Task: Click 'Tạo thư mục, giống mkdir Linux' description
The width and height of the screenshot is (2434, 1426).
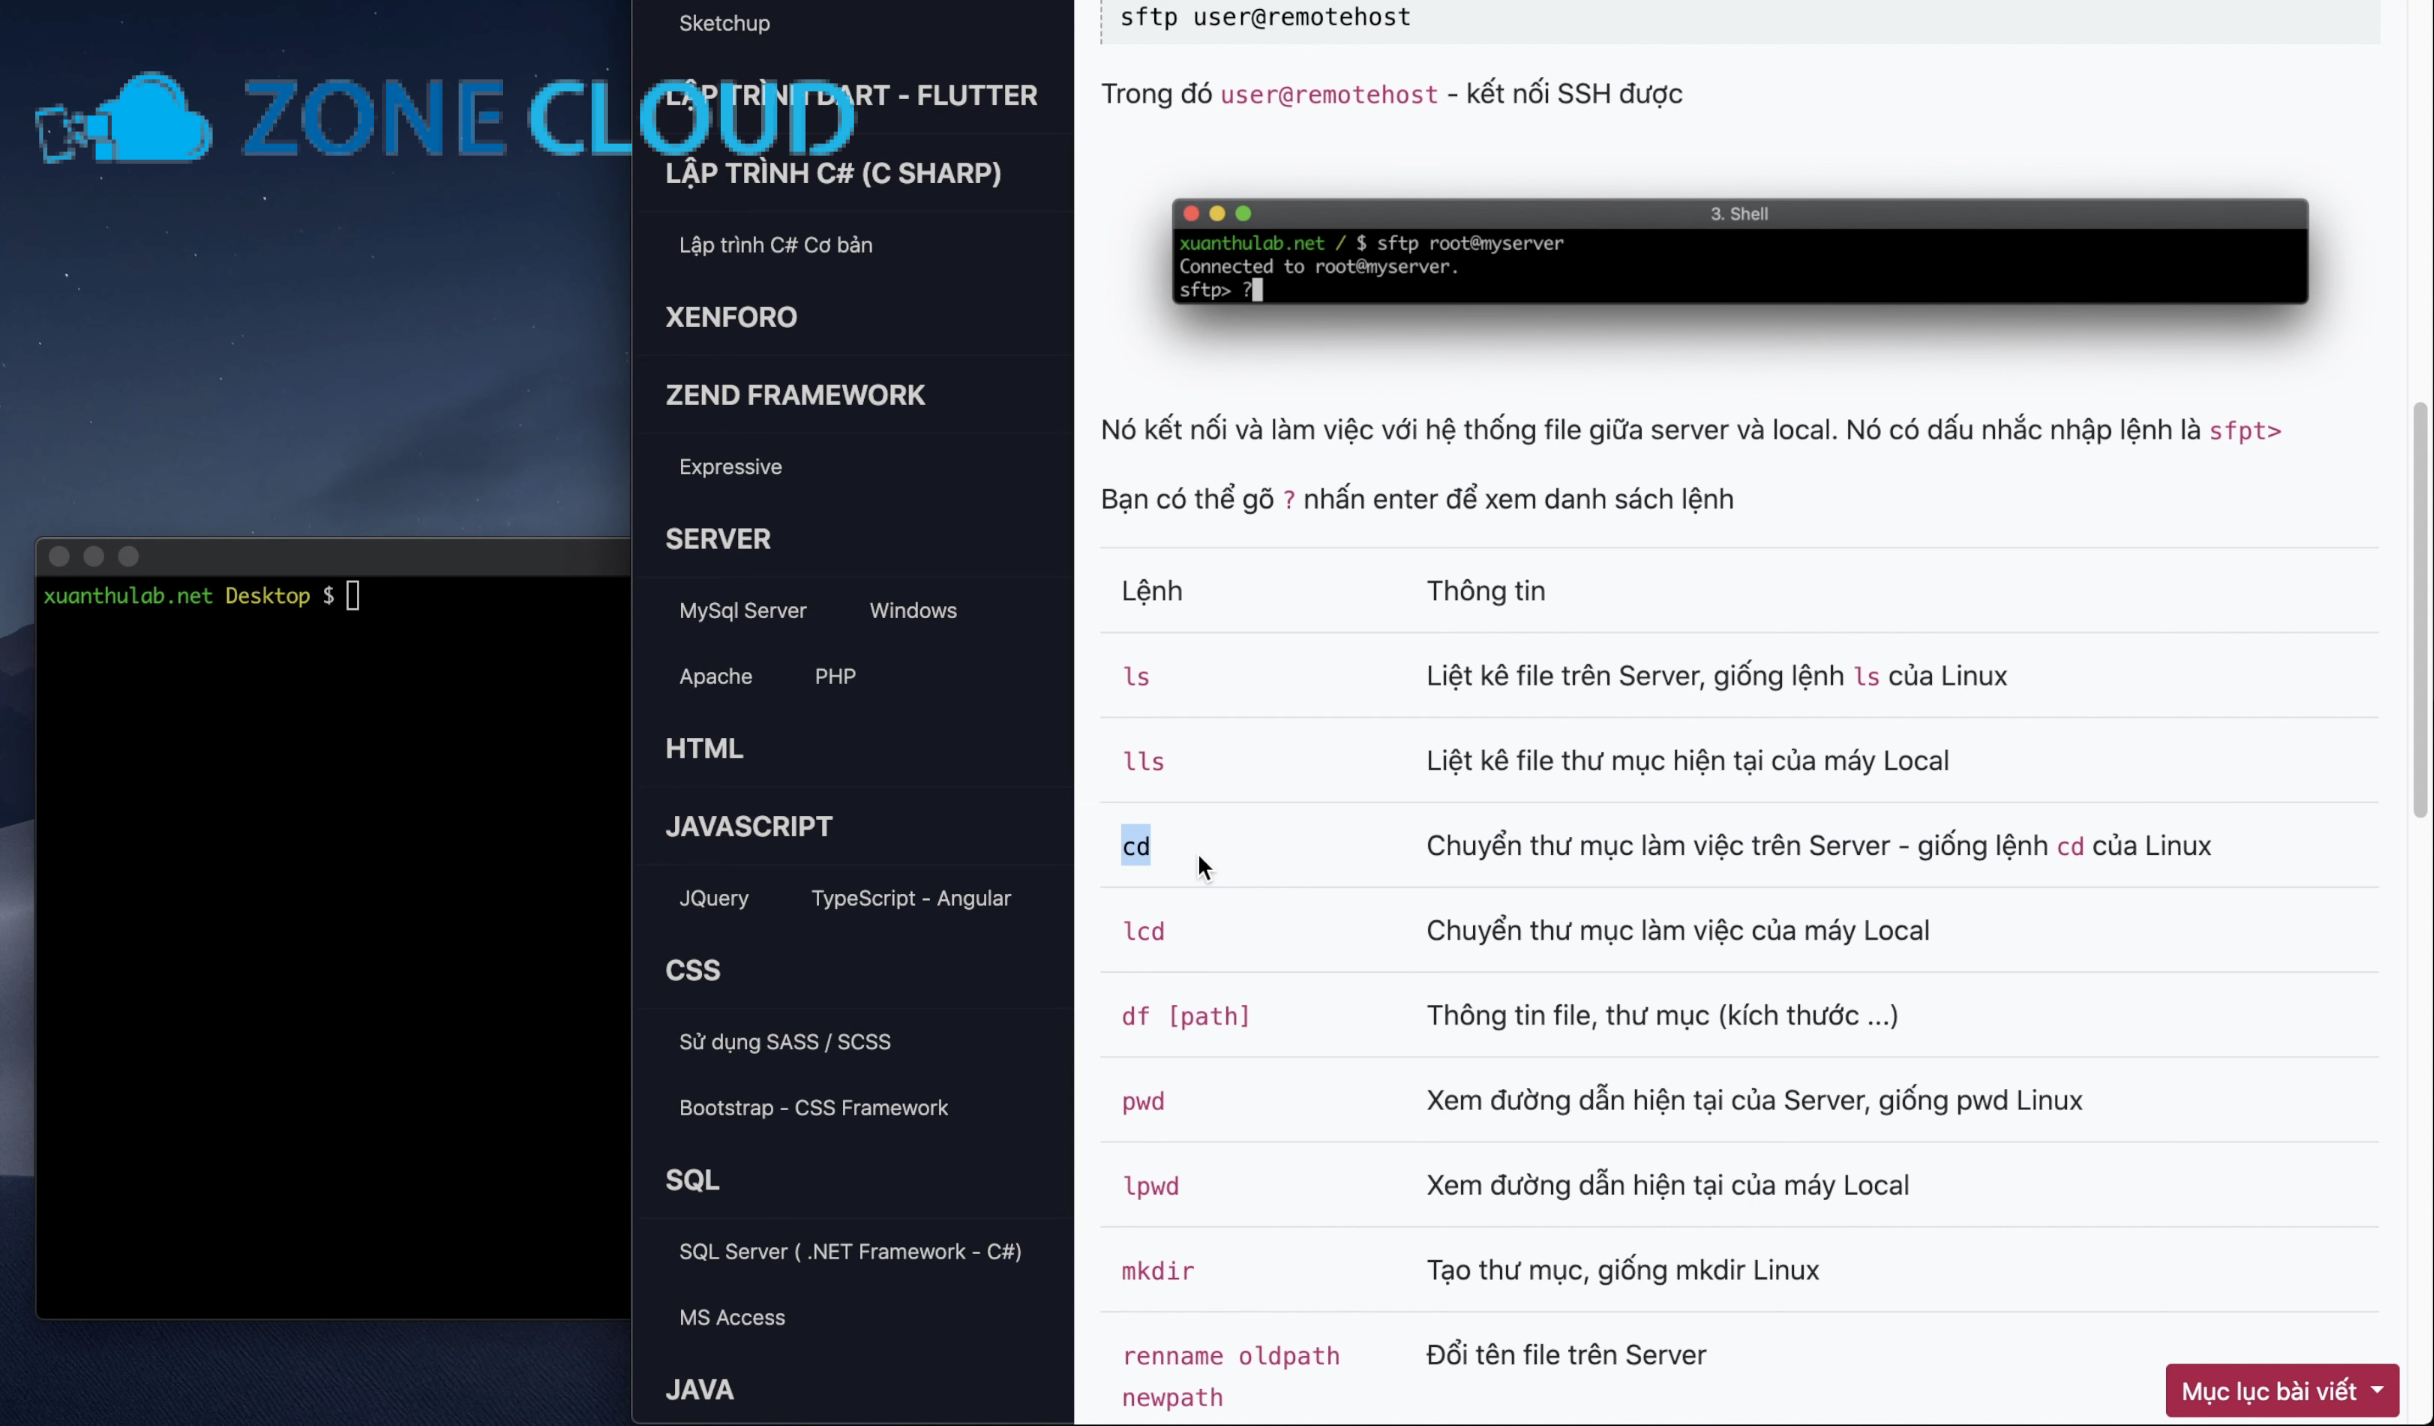Action: 1622,1271
